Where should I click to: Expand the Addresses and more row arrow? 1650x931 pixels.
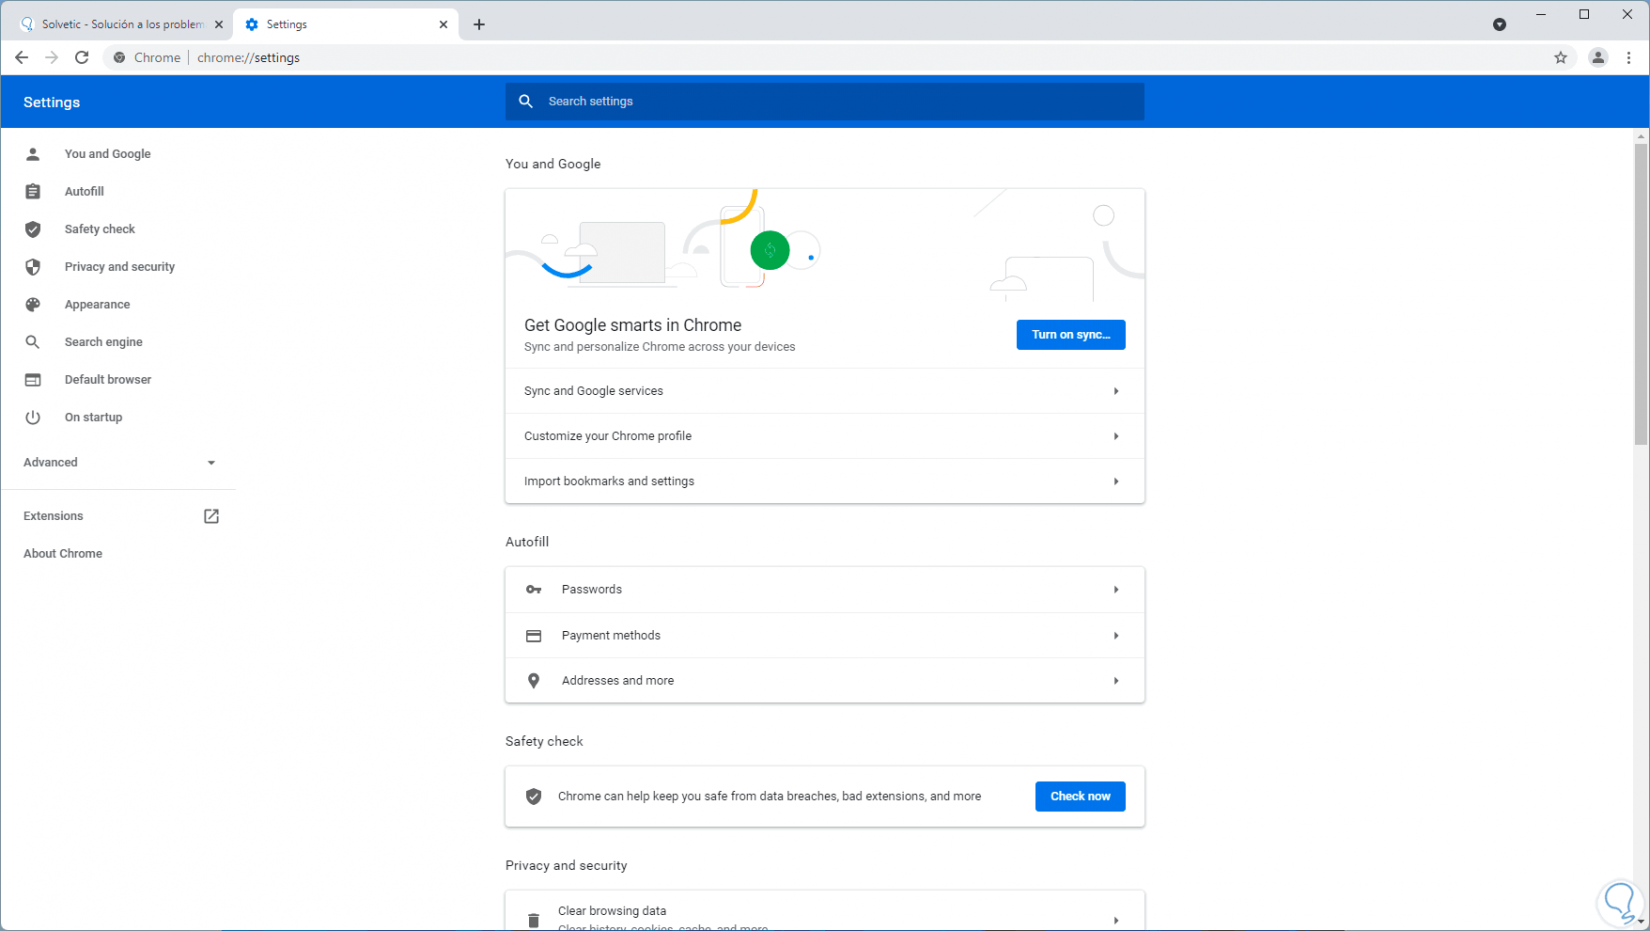point(1116,681)
